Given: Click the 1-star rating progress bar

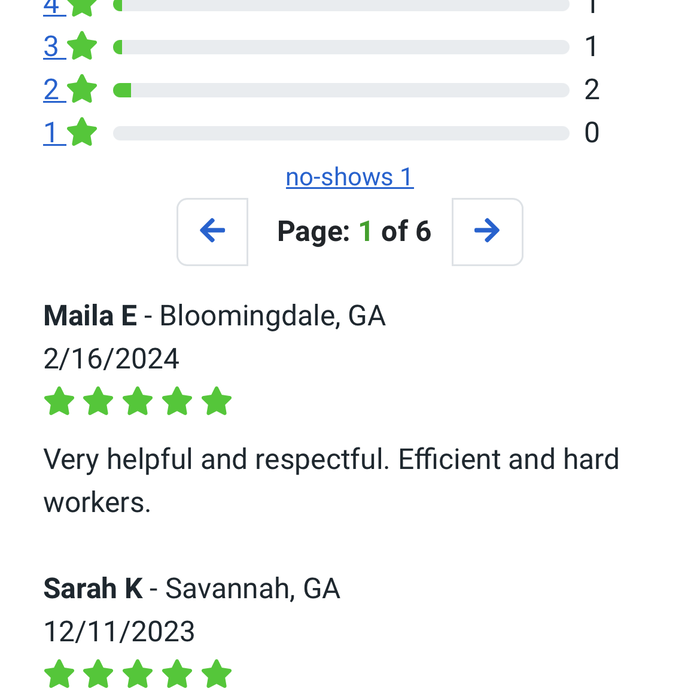Looking at the screenshot, I should click(342, 133).
